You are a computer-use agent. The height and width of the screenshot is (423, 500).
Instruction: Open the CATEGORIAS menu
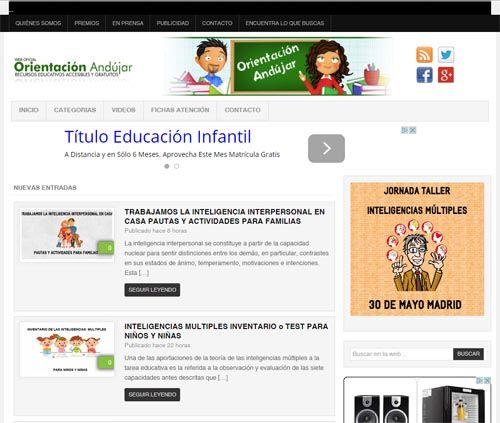pyautogui.click(x=75, y=110)
